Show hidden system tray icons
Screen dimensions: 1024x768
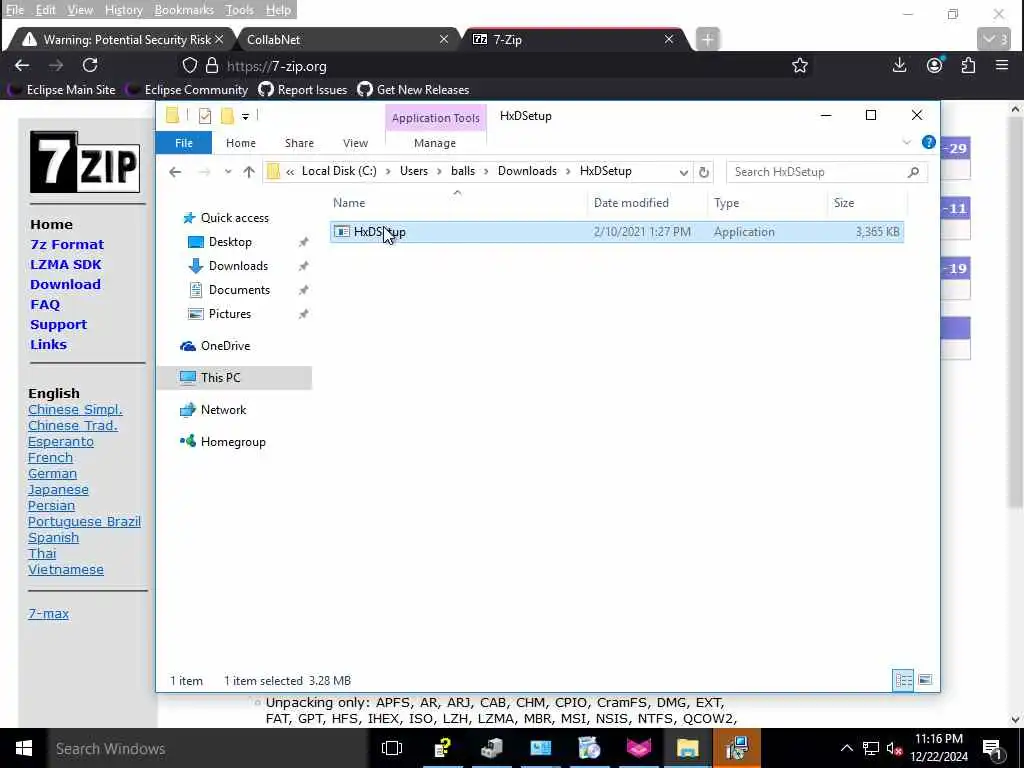pos(846,748)
